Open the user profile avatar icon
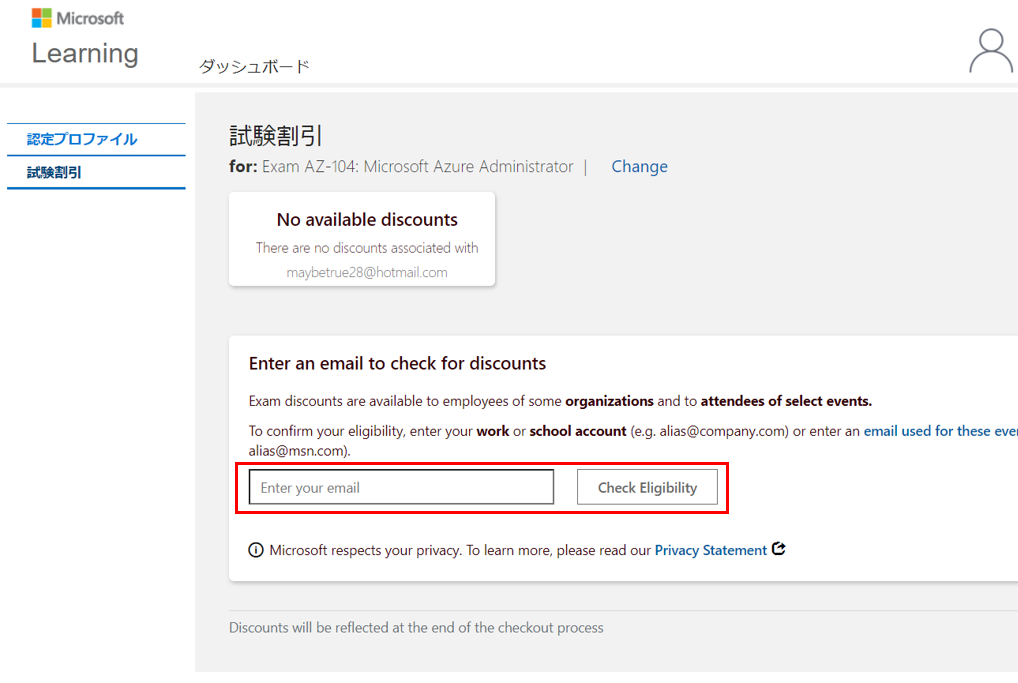The width and height of the screenshot is (1018, 683). 990,50
